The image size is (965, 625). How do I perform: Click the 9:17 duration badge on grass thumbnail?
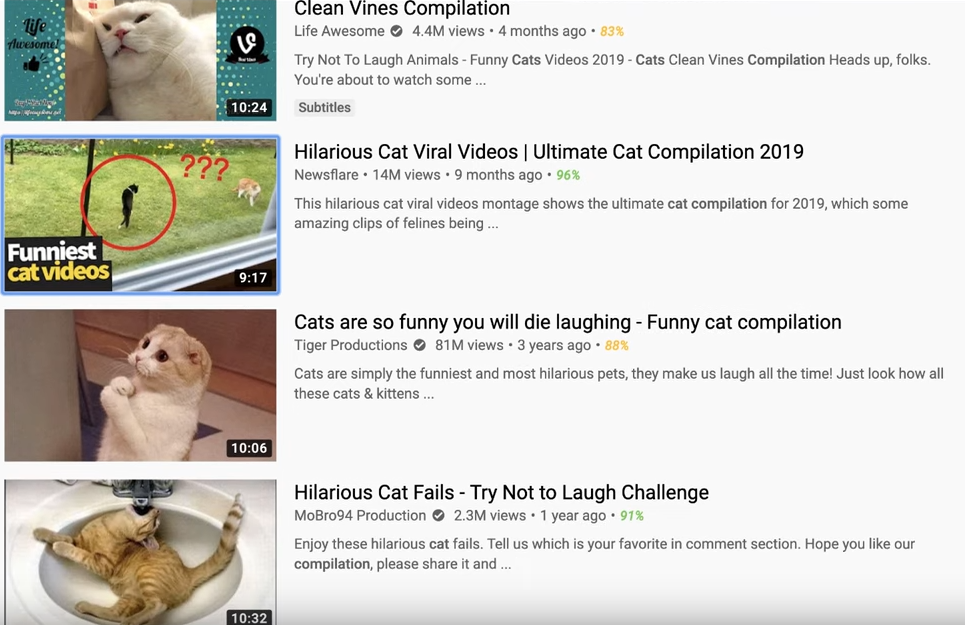point(253,277)
